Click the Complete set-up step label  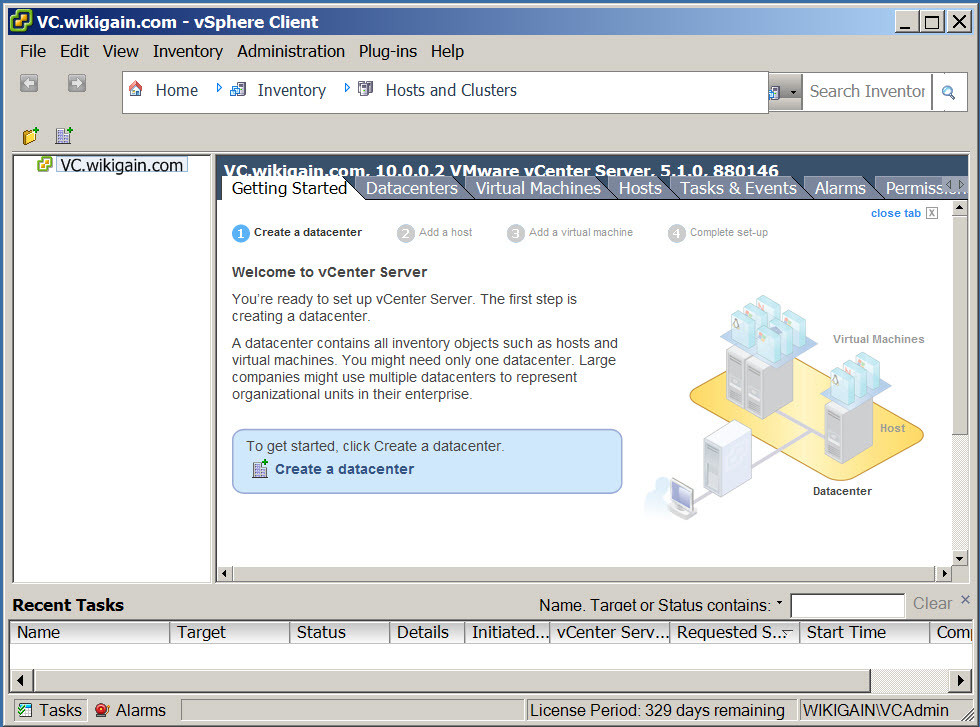(x=729, y=233)
